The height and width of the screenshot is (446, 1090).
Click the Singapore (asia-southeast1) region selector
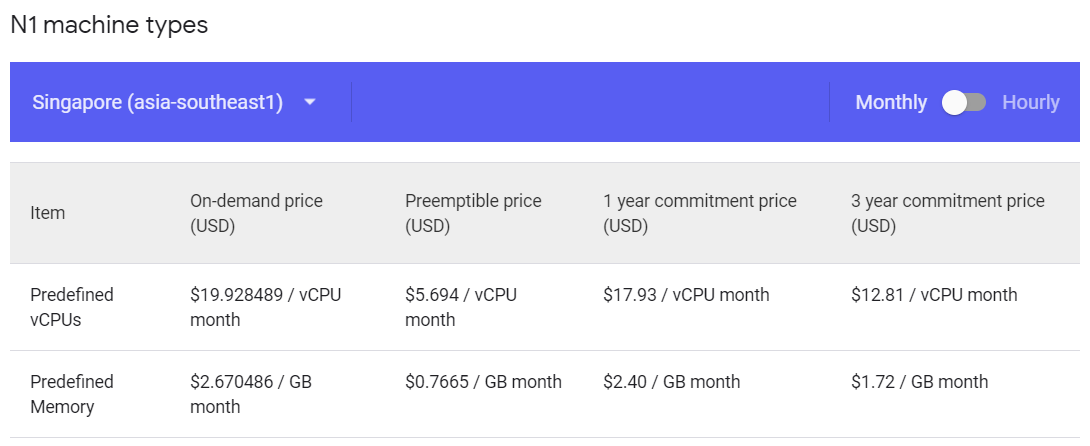(x=175, y=103)
